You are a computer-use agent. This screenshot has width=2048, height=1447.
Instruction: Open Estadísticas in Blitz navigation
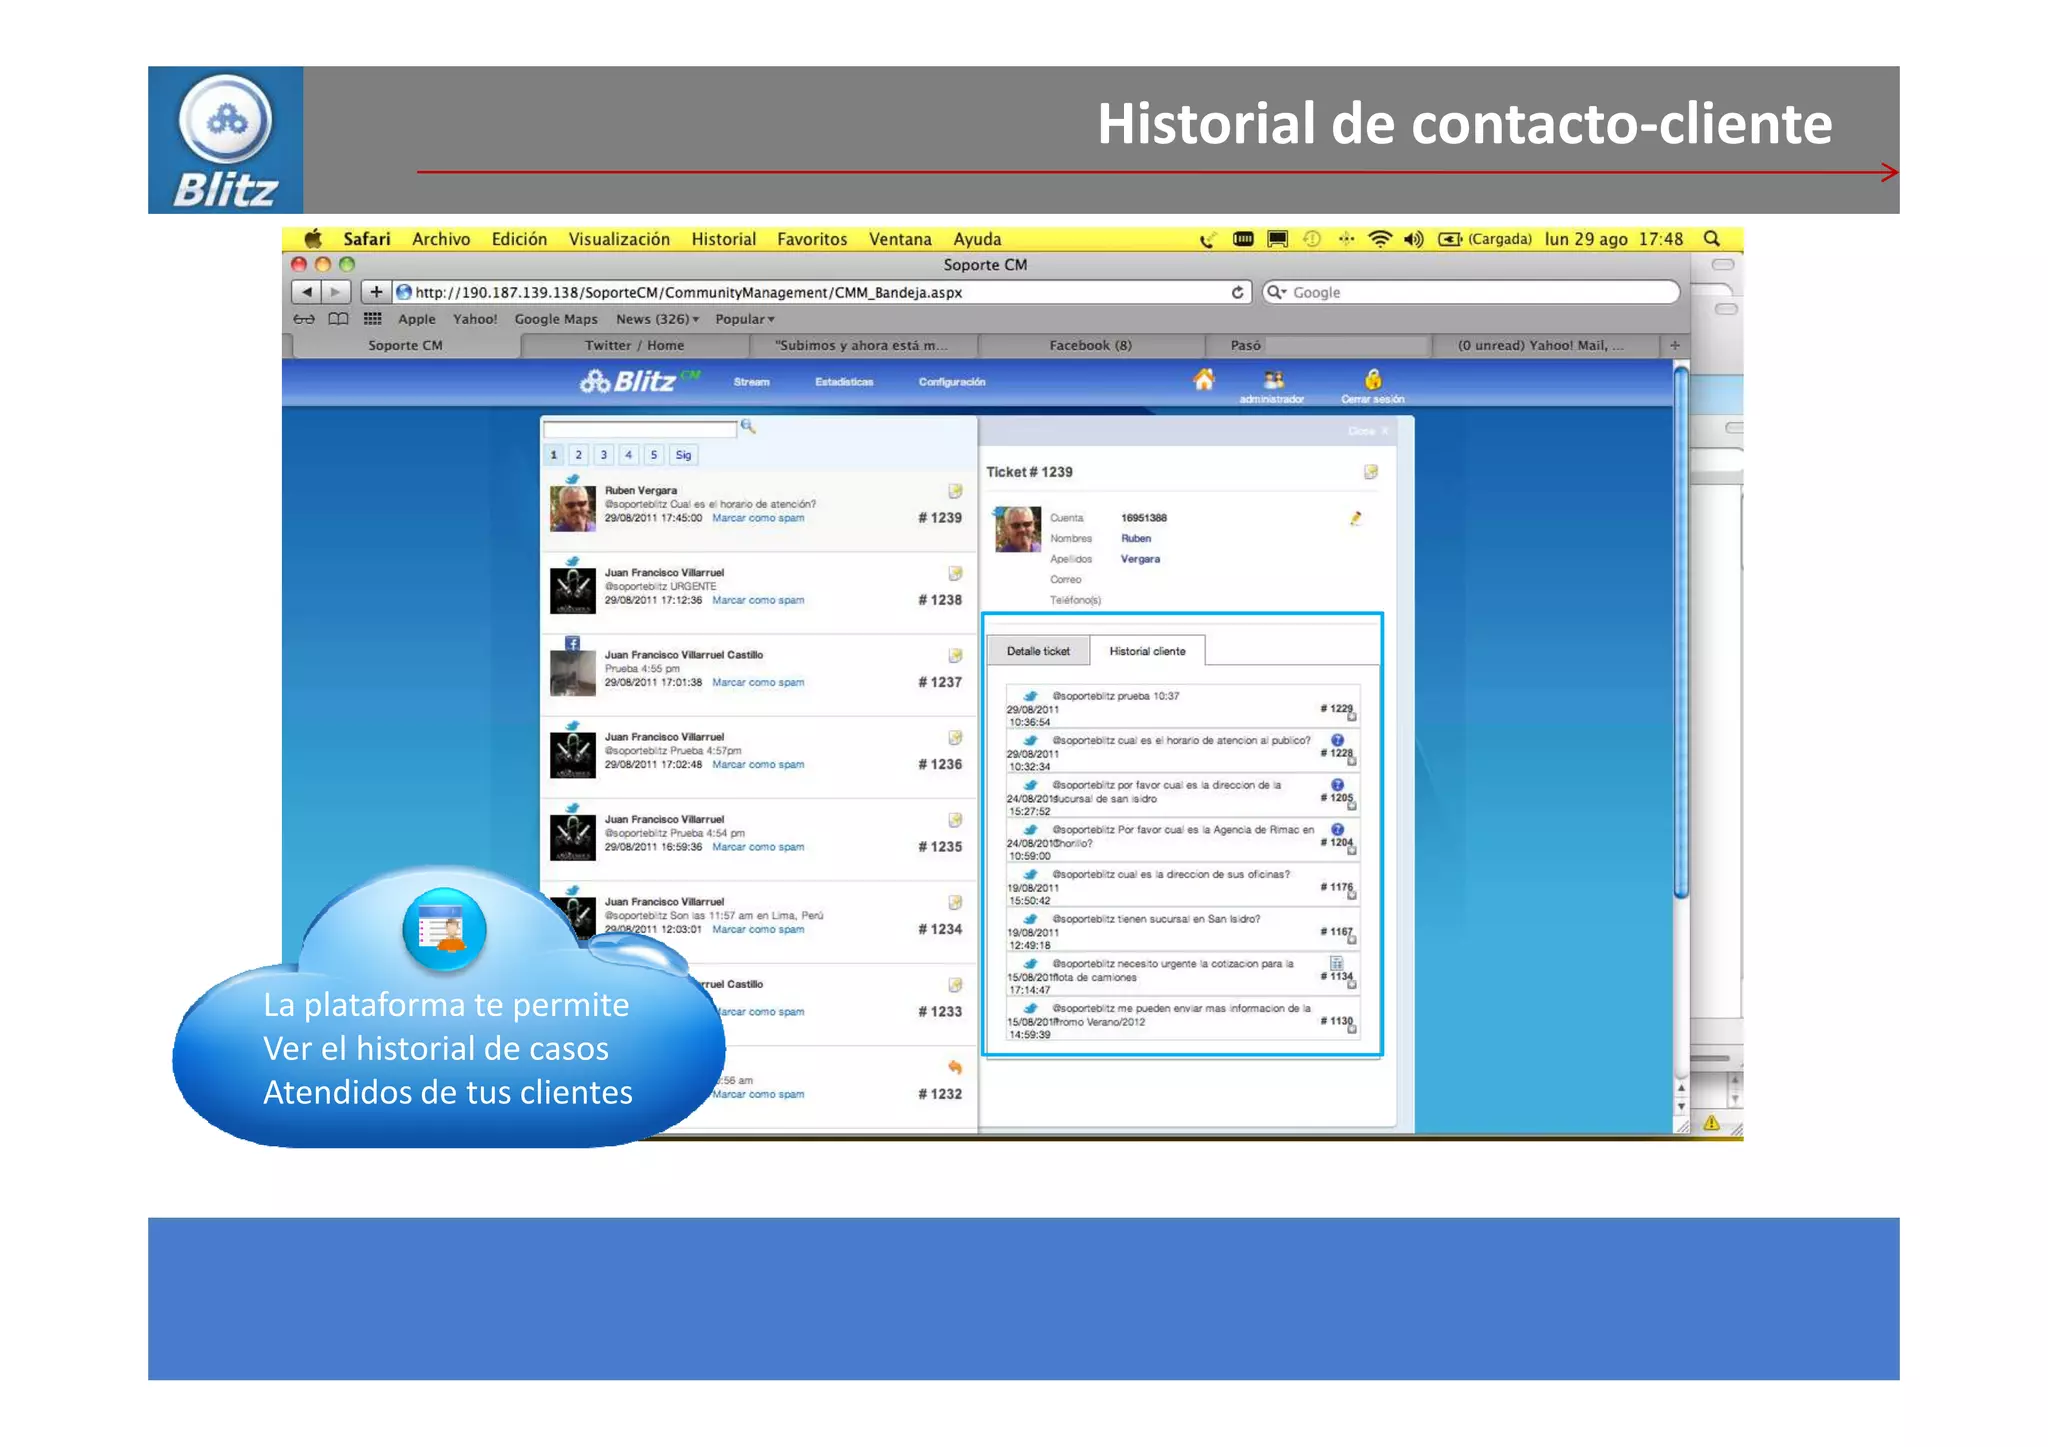[844, 382]
